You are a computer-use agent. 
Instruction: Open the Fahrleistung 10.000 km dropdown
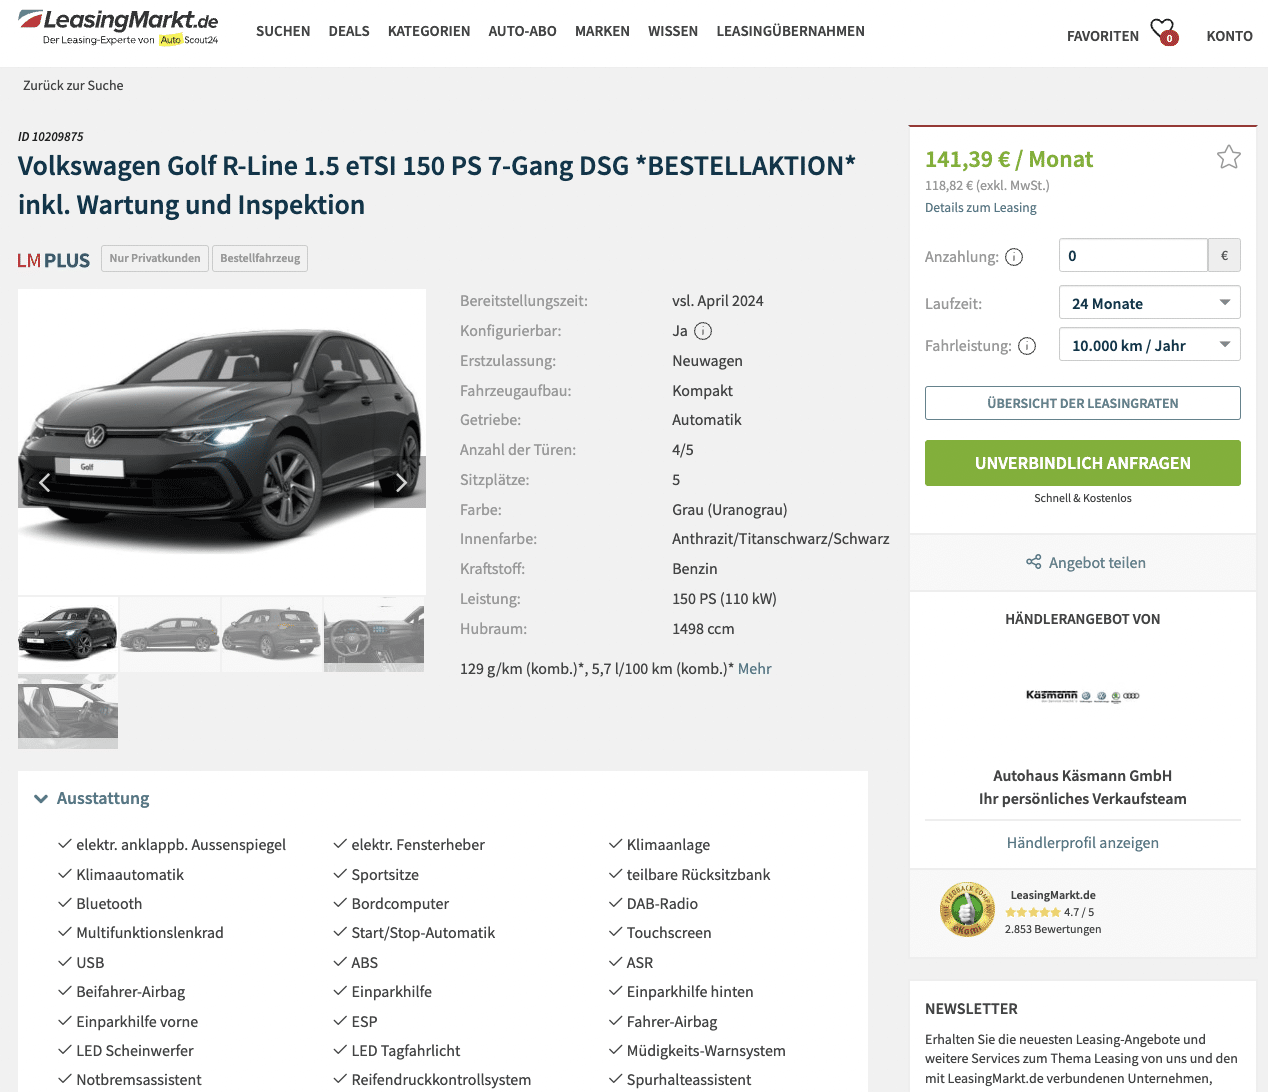1149,345
